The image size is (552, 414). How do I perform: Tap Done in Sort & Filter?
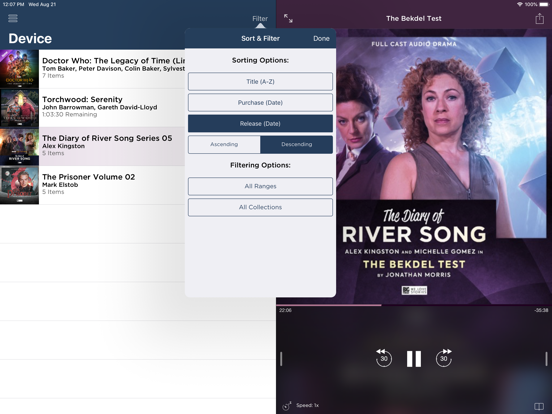pyautogui.click(x=321, y=38)
